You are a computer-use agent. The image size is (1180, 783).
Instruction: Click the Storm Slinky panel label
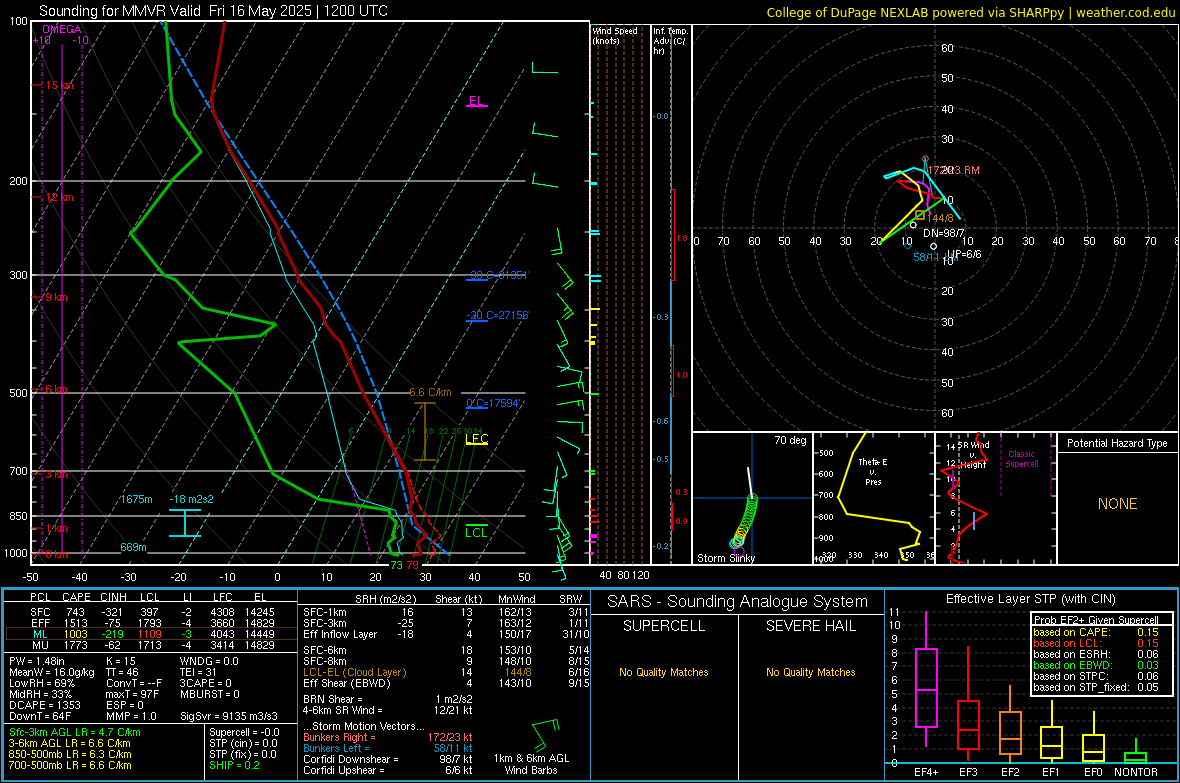725,558
